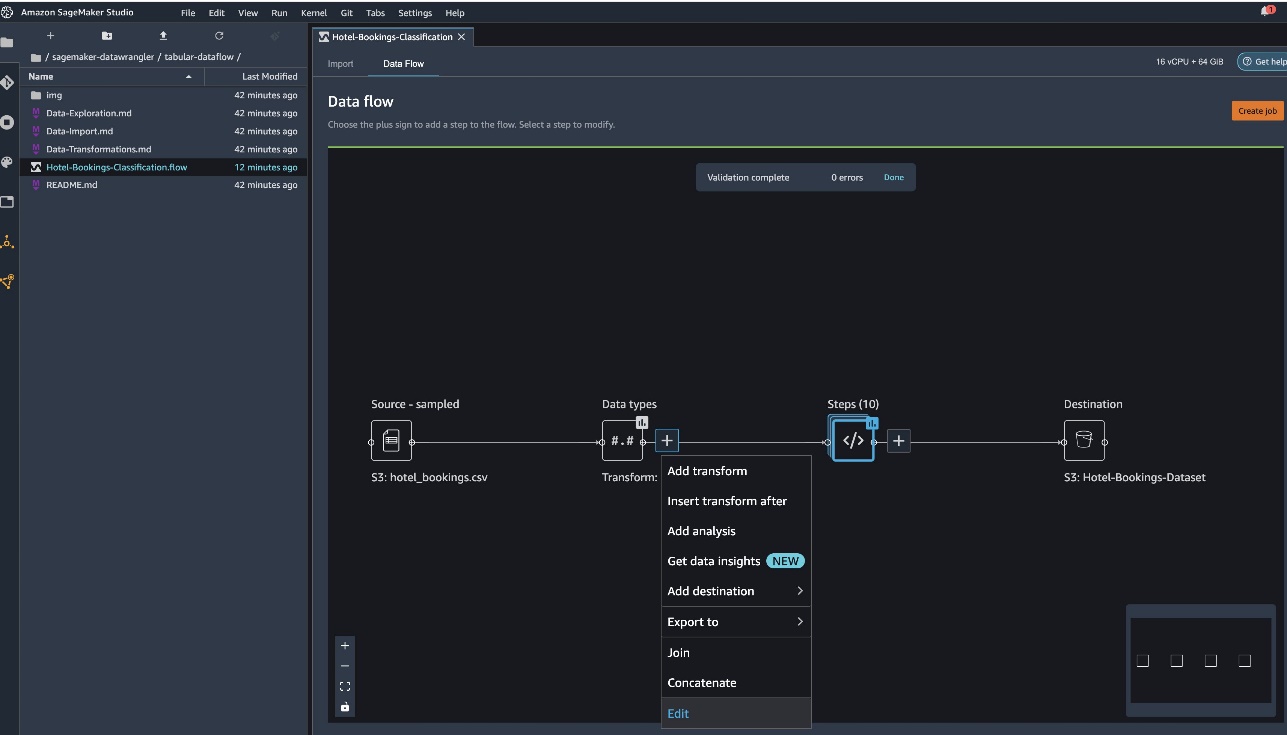Click the new launcher plus icon
Image resolution: width=1287 pixels, height=735 pixels.
pos(51,36)
